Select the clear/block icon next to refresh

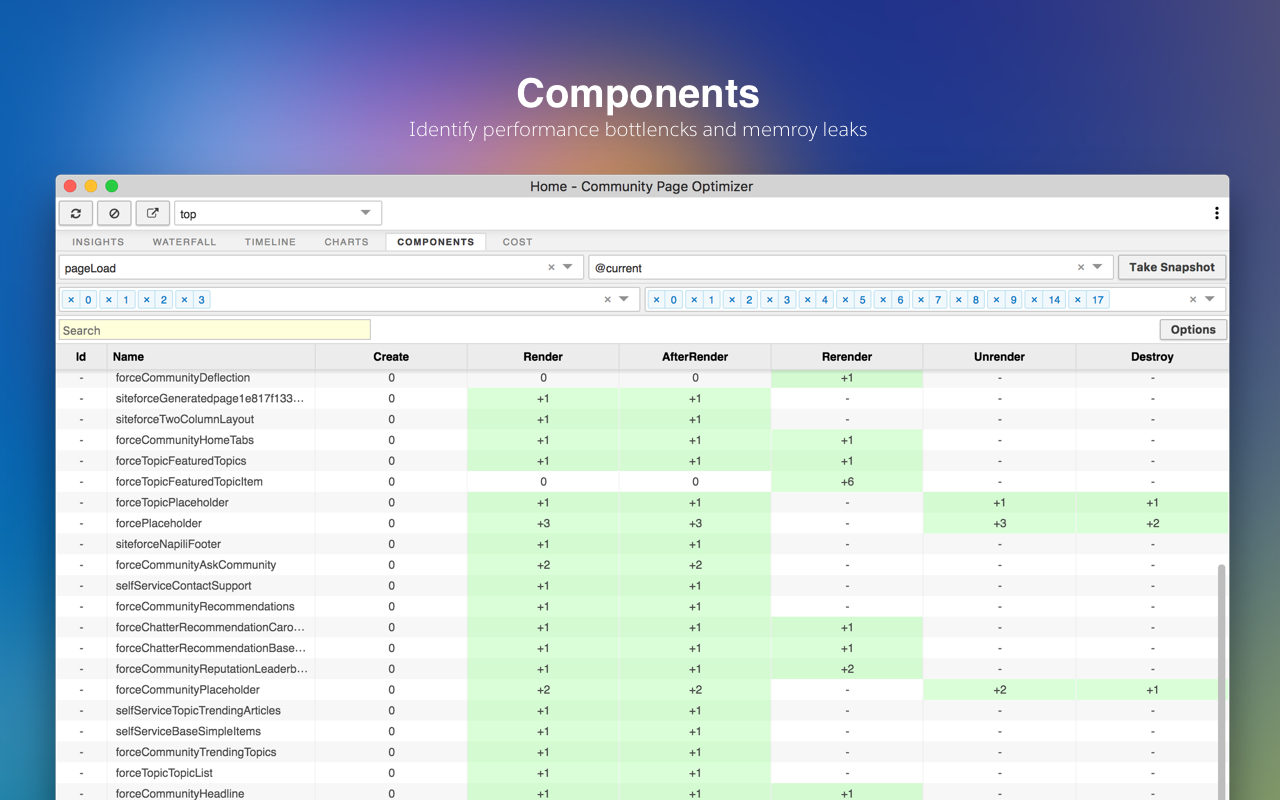[x=113, y=213]
